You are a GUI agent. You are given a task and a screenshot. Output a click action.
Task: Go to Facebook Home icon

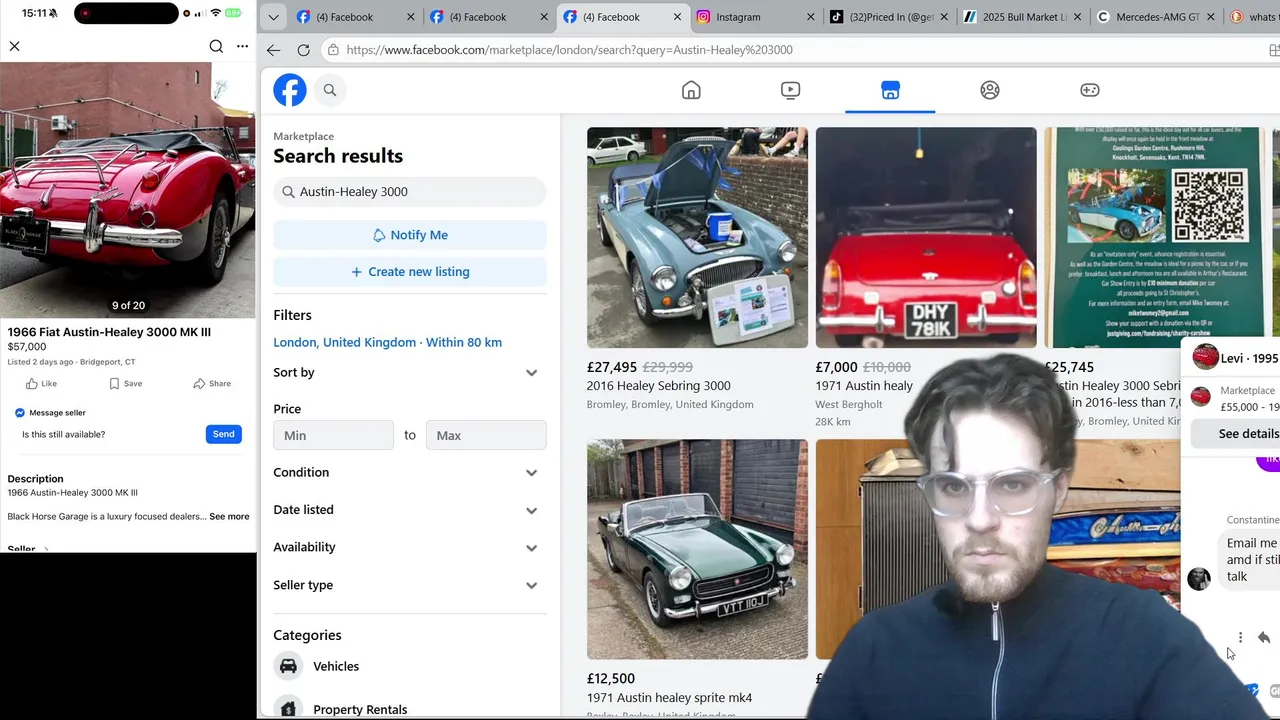pyautogui.click(x=691, y=90)
